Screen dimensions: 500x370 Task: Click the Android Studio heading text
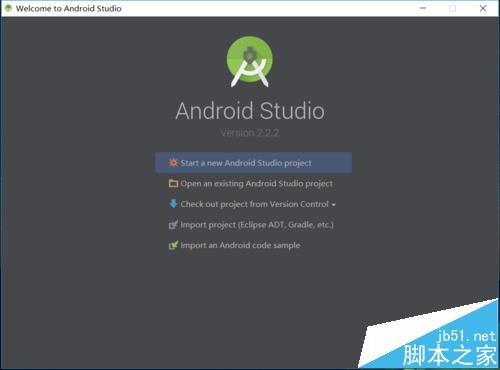250,111
